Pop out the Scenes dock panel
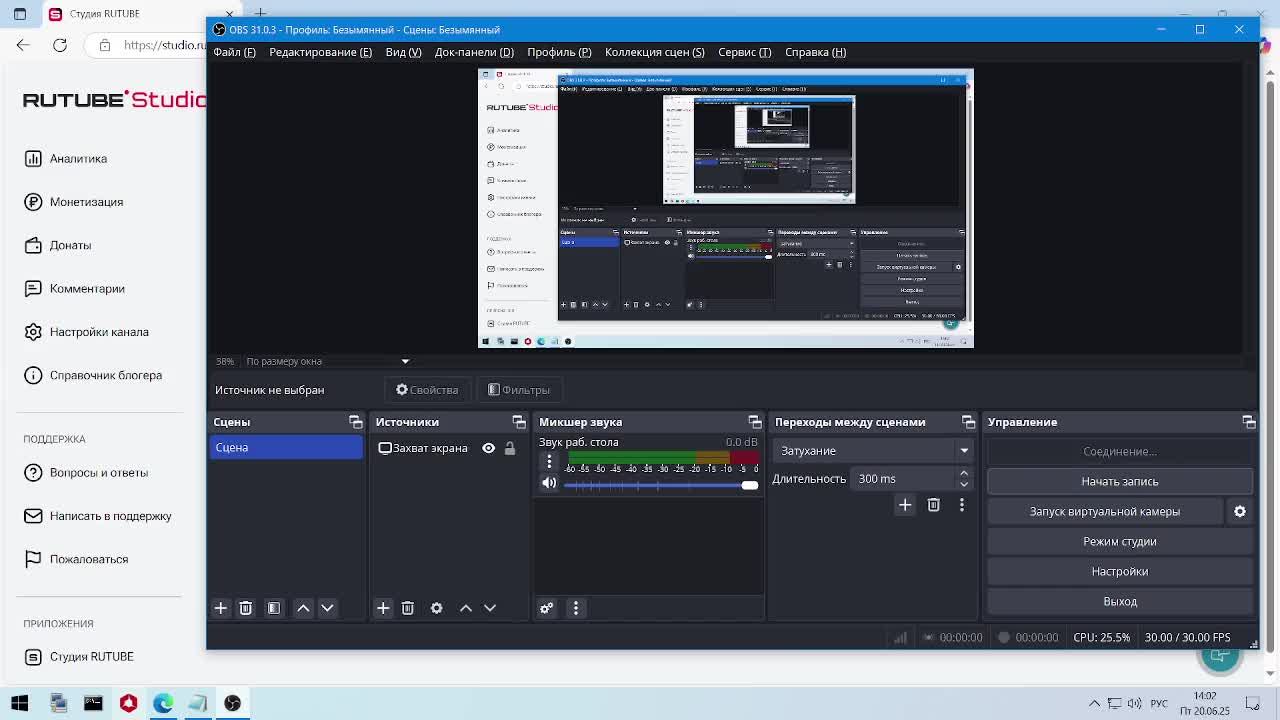The width and height of the screenshot is (1280, 720). coord(355,422)
